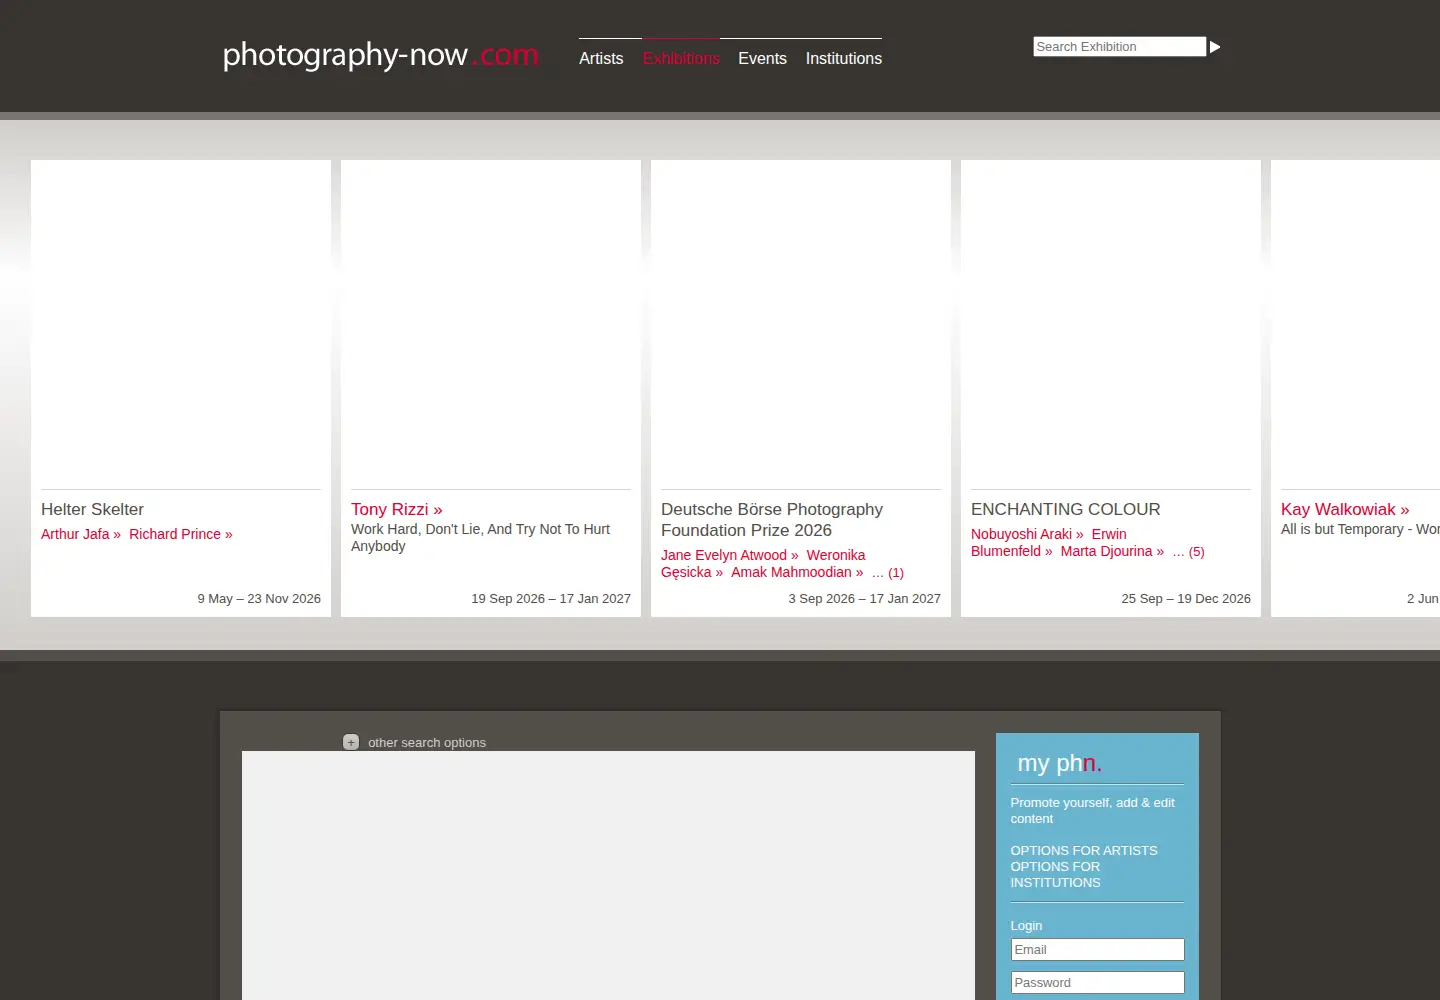Navigate to Institutions
Screen dimensions: 1440x1000
pyautogui.click(x=844, y=58)
